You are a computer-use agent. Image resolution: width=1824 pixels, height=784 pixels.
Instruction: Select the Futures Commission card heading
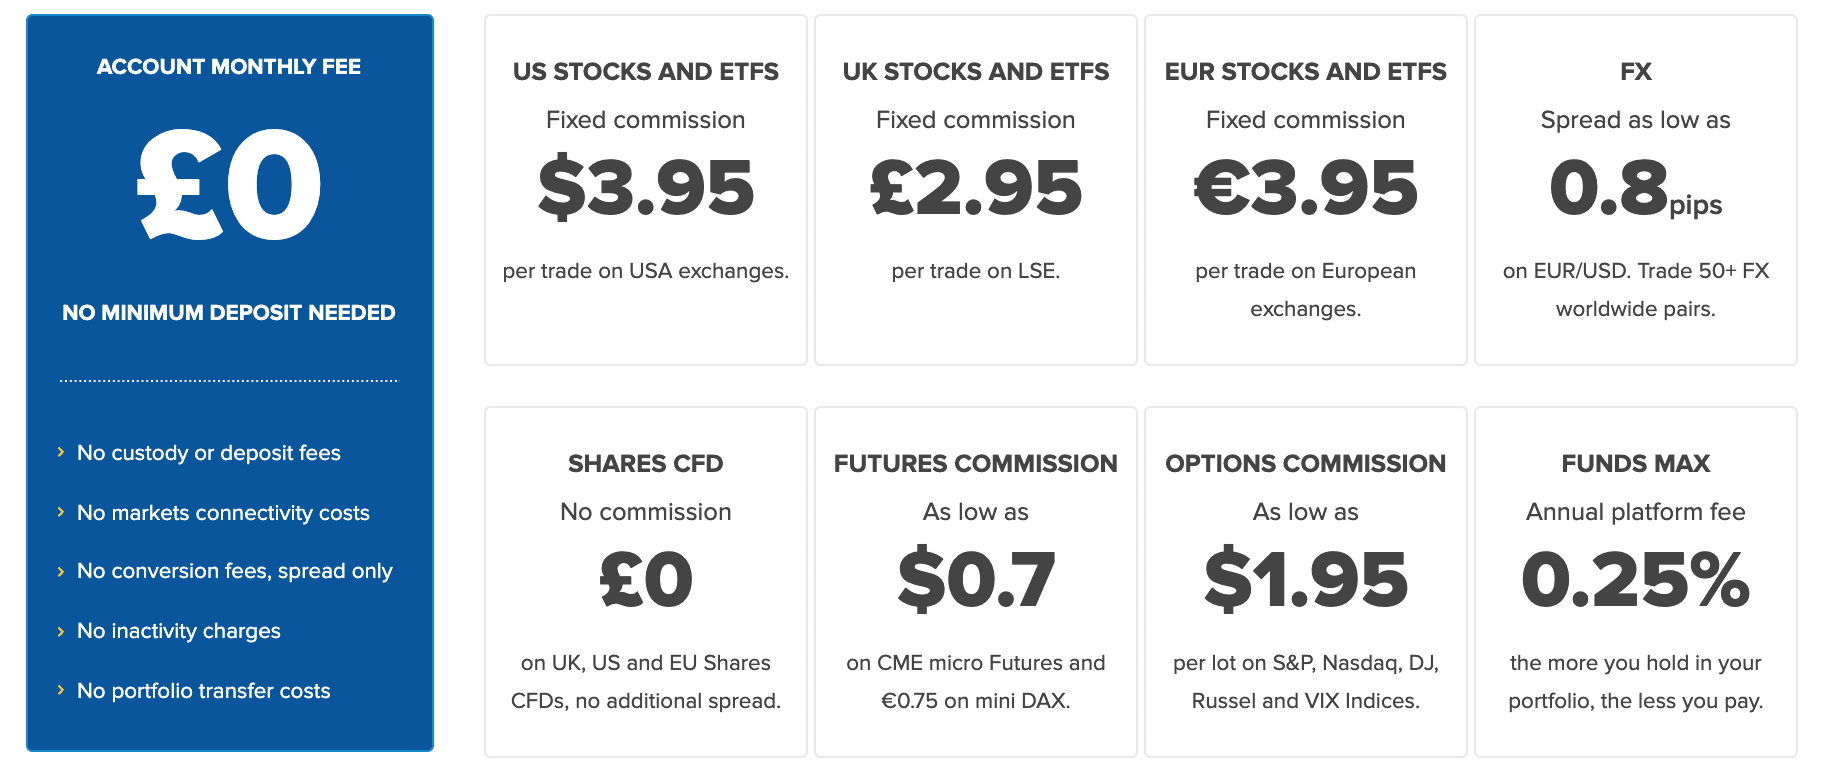[976, 464]
